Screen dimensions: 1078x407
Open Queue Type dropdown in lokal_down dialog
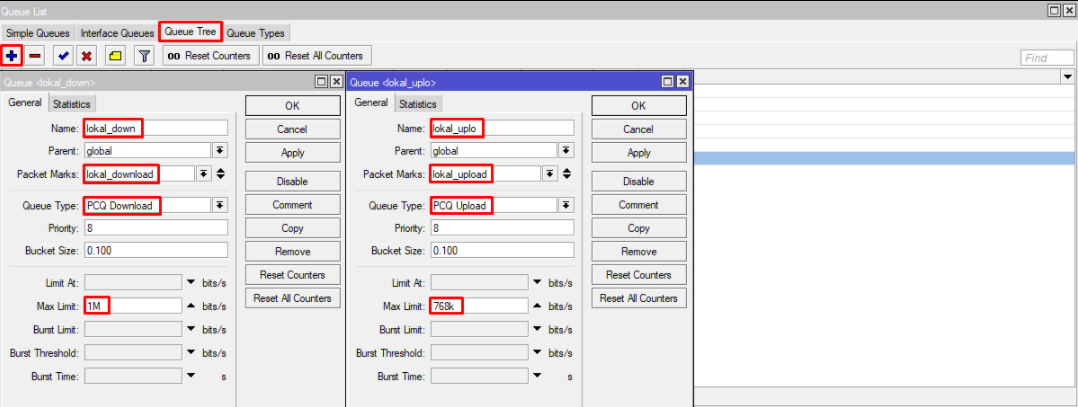[220, 205]
